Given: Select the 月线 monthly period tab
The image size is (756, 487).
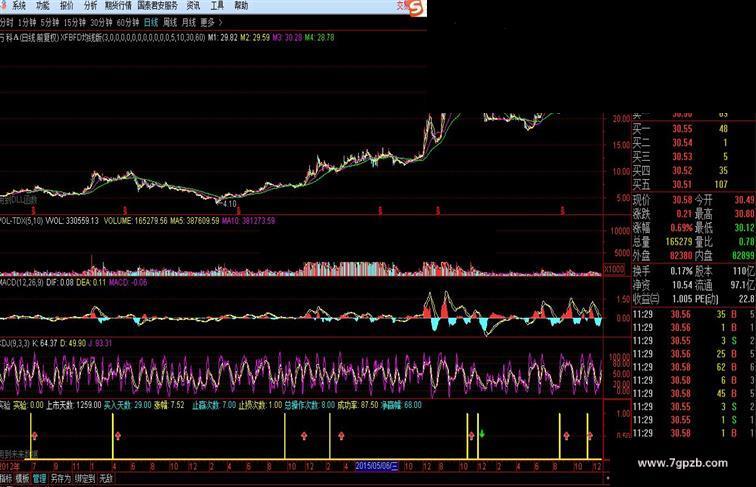Looking at the screenshot, I should pyautogui.click(x=189, y=22).
